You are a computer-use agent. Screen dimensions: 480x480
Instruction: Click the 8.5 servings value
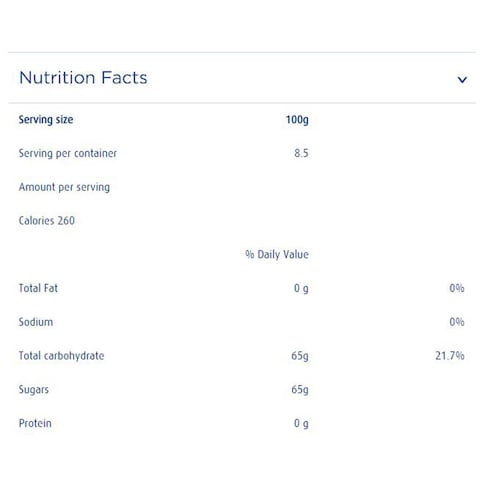click(x=301, y=153)
